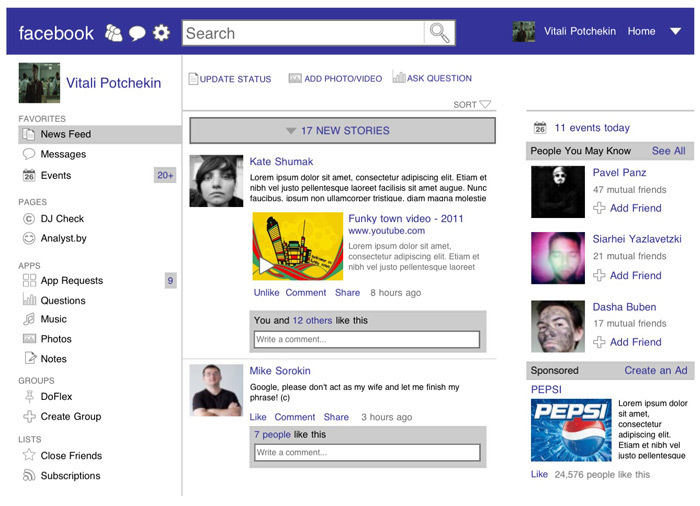Click calendar icon next to 11 events today
The height and width of the screenshot is (506, 700).
(x=540, y=128)
